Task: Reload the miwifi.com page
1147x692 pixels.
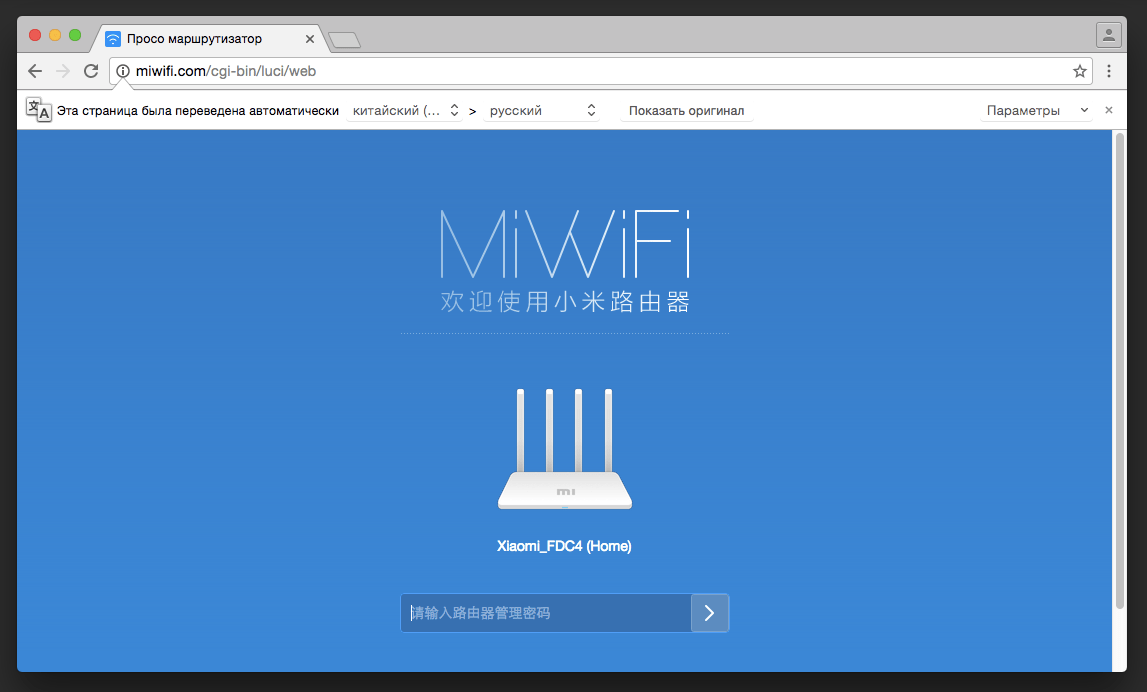Action: click(x=91, y=71)
